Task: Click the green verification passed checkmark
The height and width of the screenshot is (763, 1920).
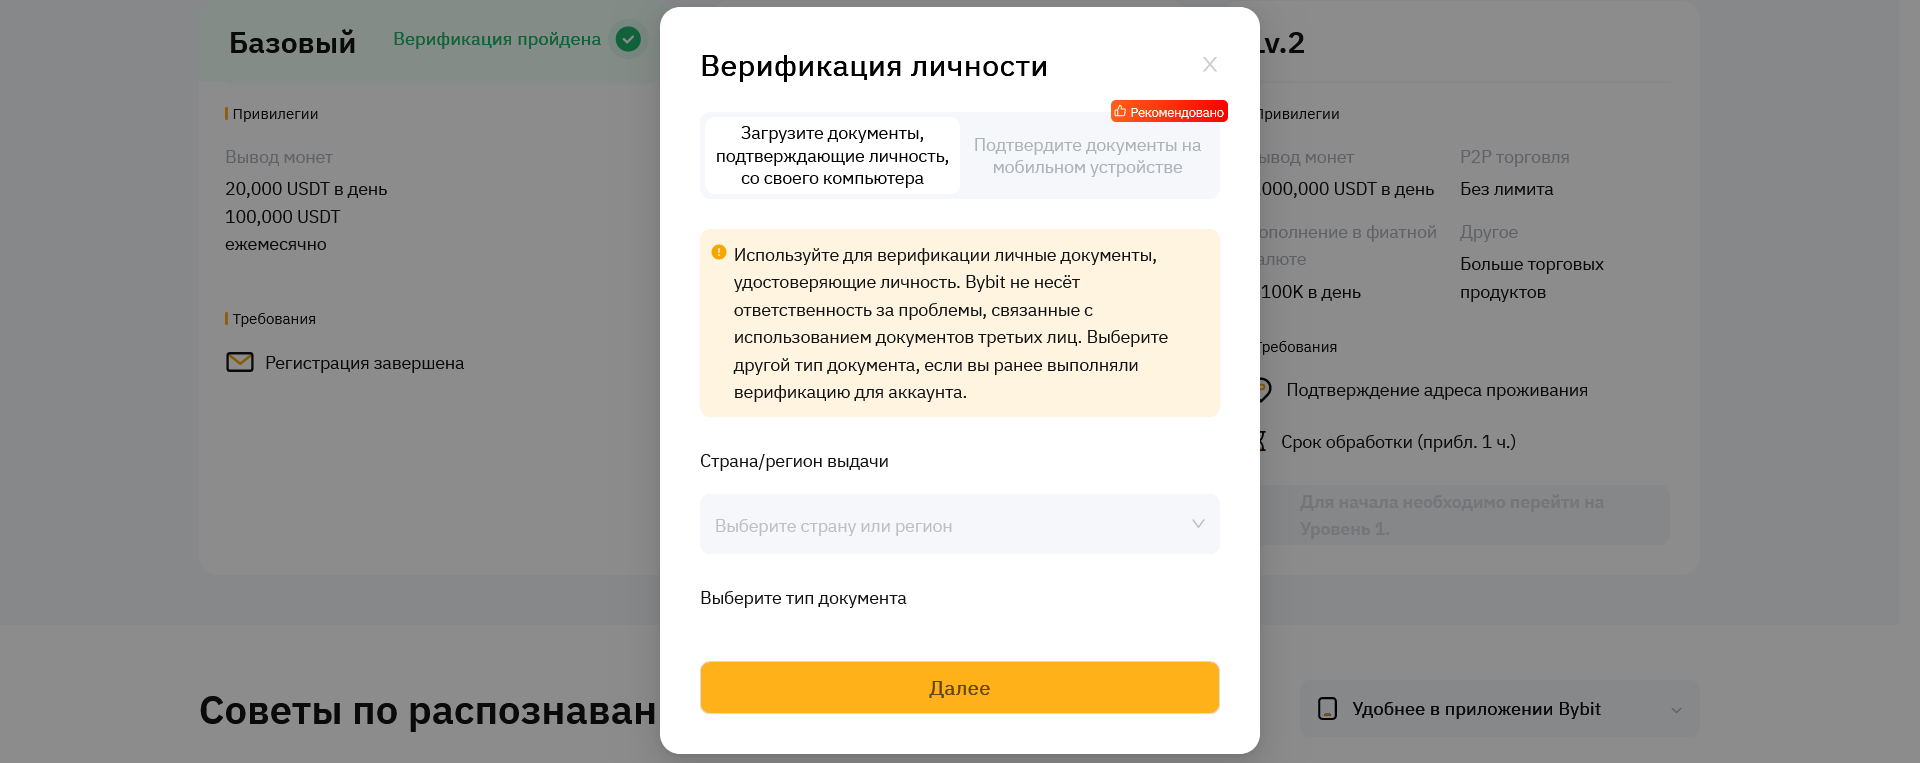Action: tap(628, 39)
